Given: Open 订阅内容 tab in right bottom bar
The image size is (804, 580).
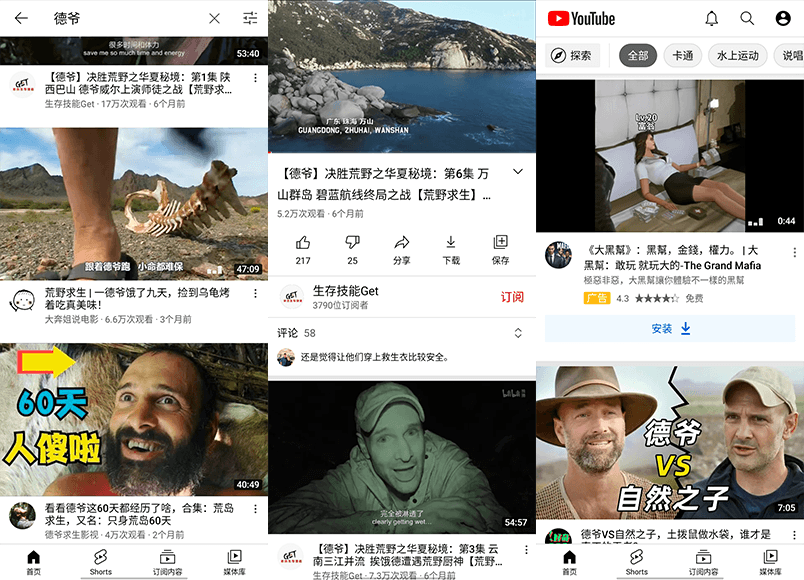Looking at the screenshot, I should [x=703, y=563].
